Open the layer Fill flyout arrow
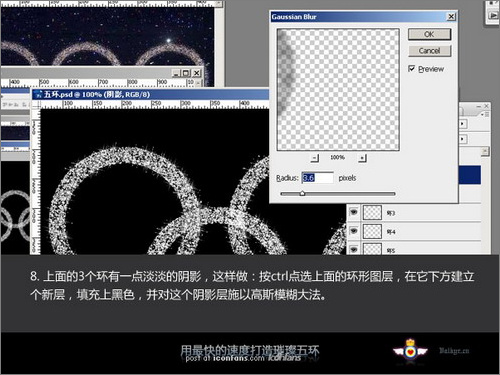The width and height of the screenshot is (500, 375). click(x=462, y=139)
